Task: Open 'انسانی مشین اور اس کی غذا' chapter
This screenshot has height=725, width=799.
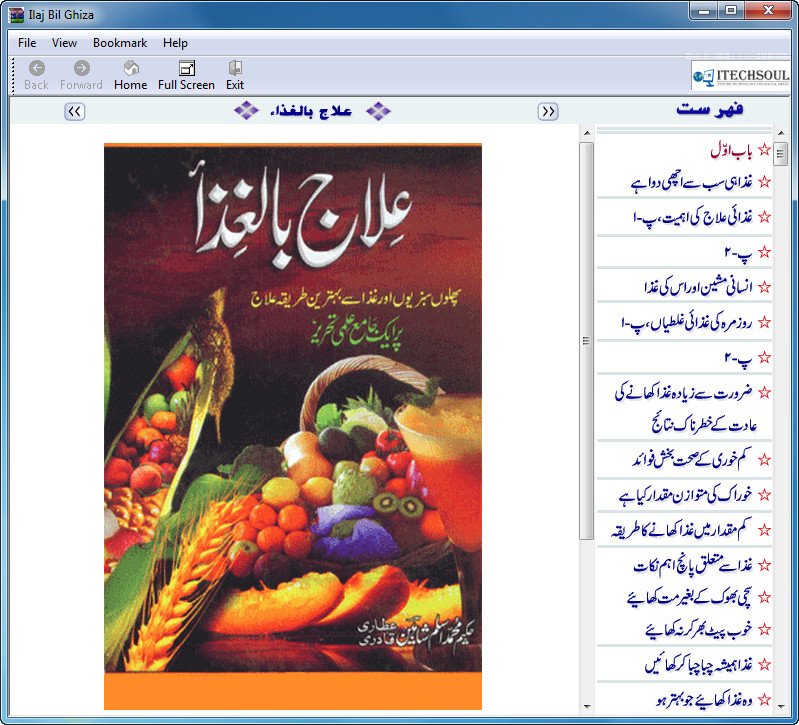Action: [698, 287]
